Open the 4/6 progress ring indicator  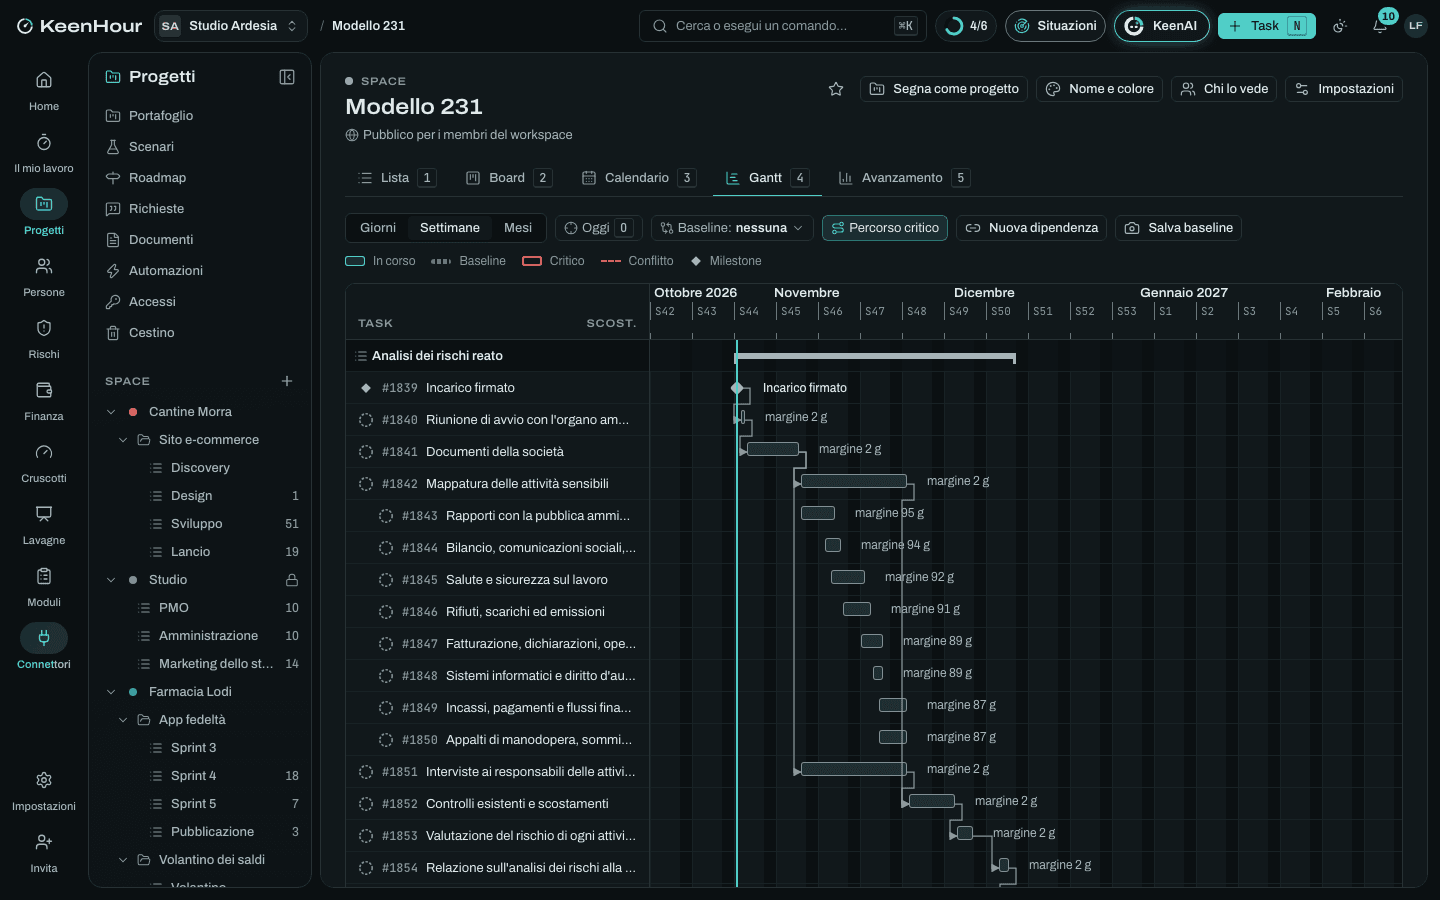[x=966, y=26]
